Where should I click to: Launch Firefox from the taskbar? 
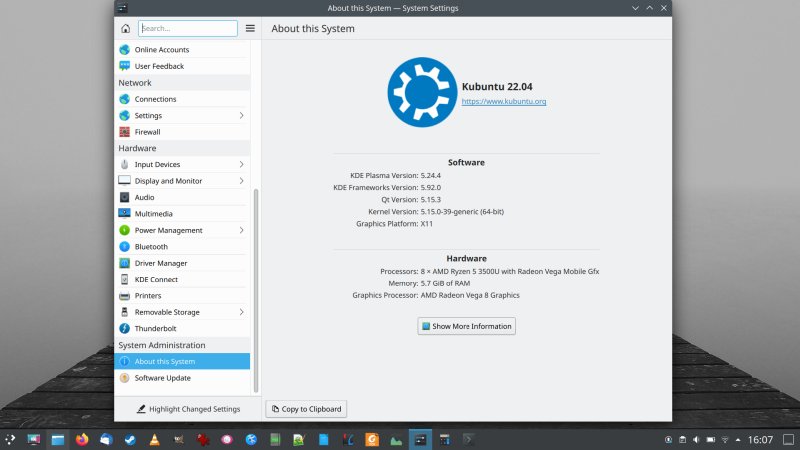tap(82, 439)
